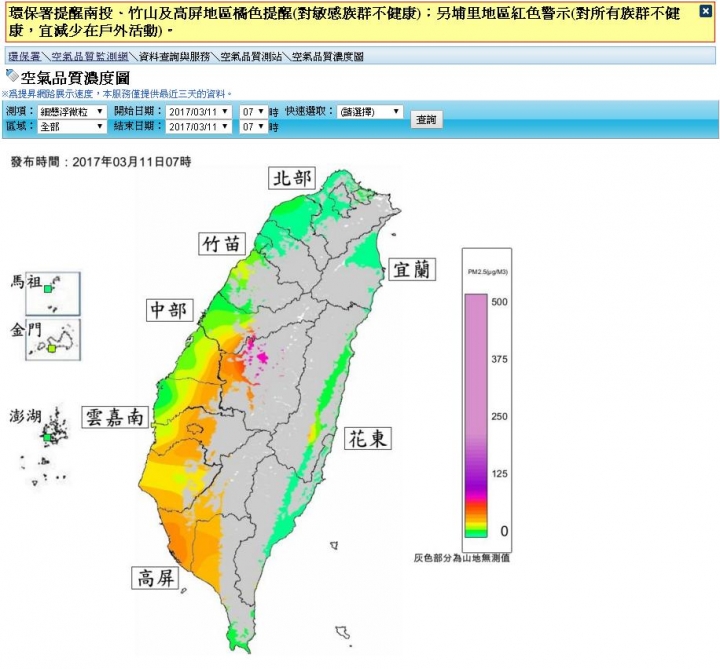Close the yellow alert banner
This screenshot has height=669, width=720.
(x=706, y=11)
